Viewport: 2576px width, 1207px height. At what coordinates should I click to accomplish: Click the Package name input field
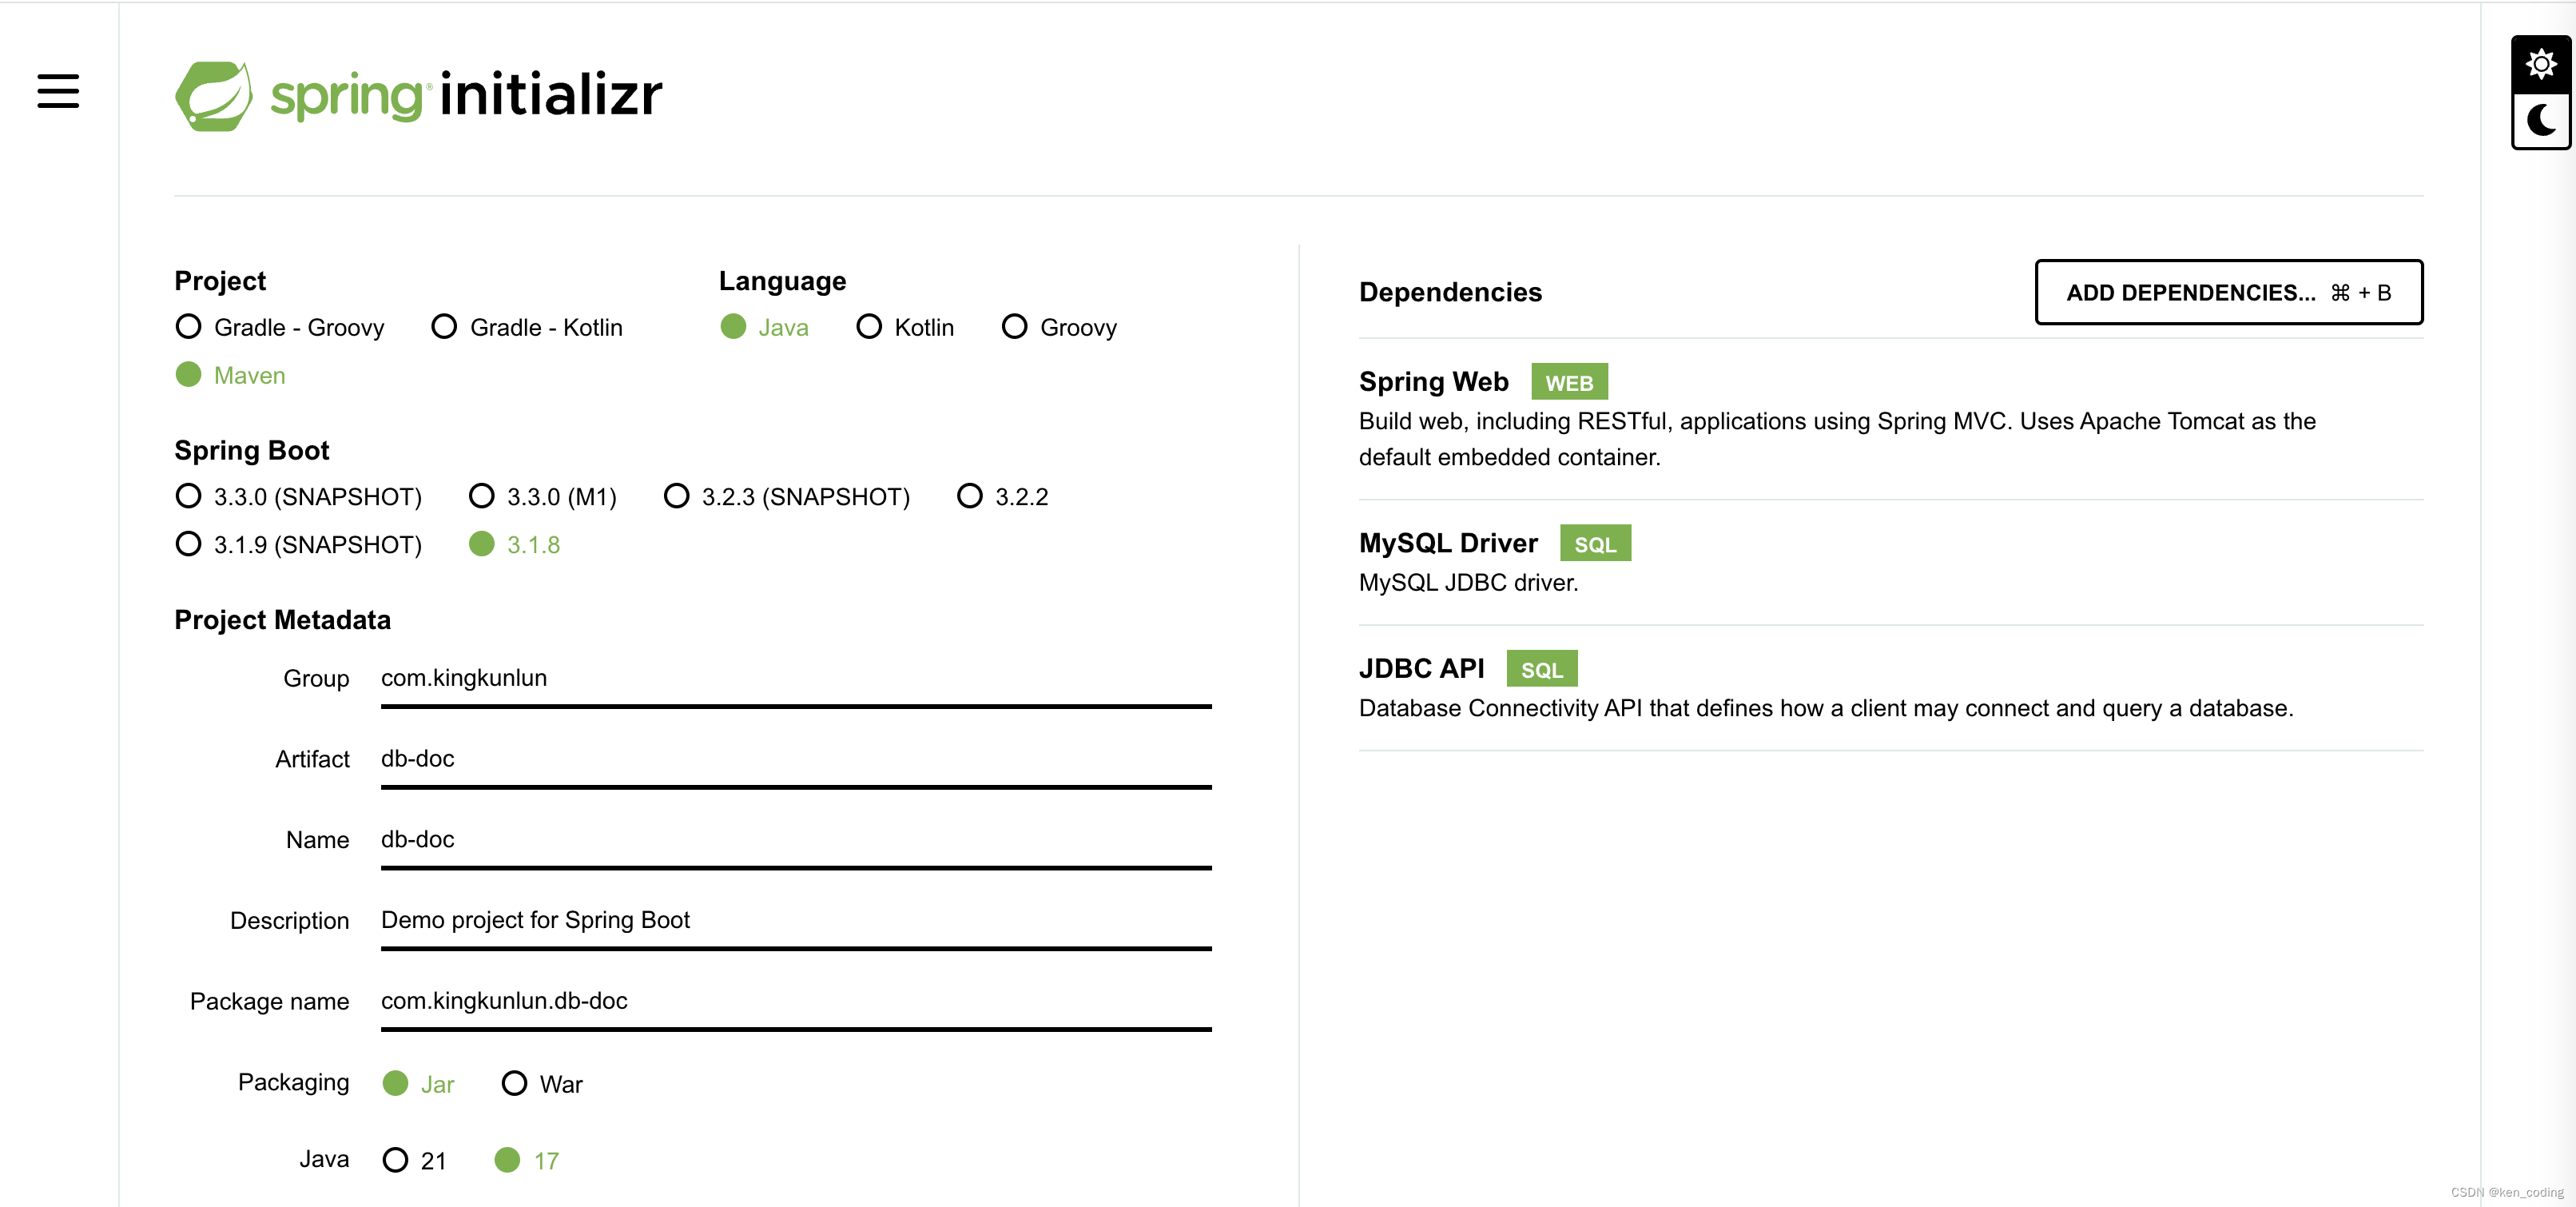[796, 1002]
